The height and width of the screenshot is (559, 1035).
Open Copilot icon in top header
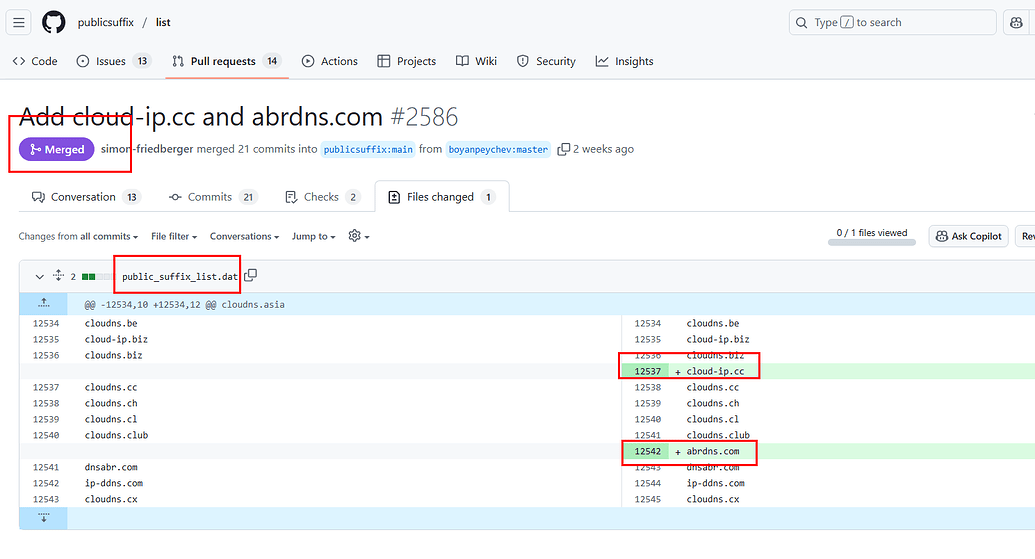pos(1017,22)
